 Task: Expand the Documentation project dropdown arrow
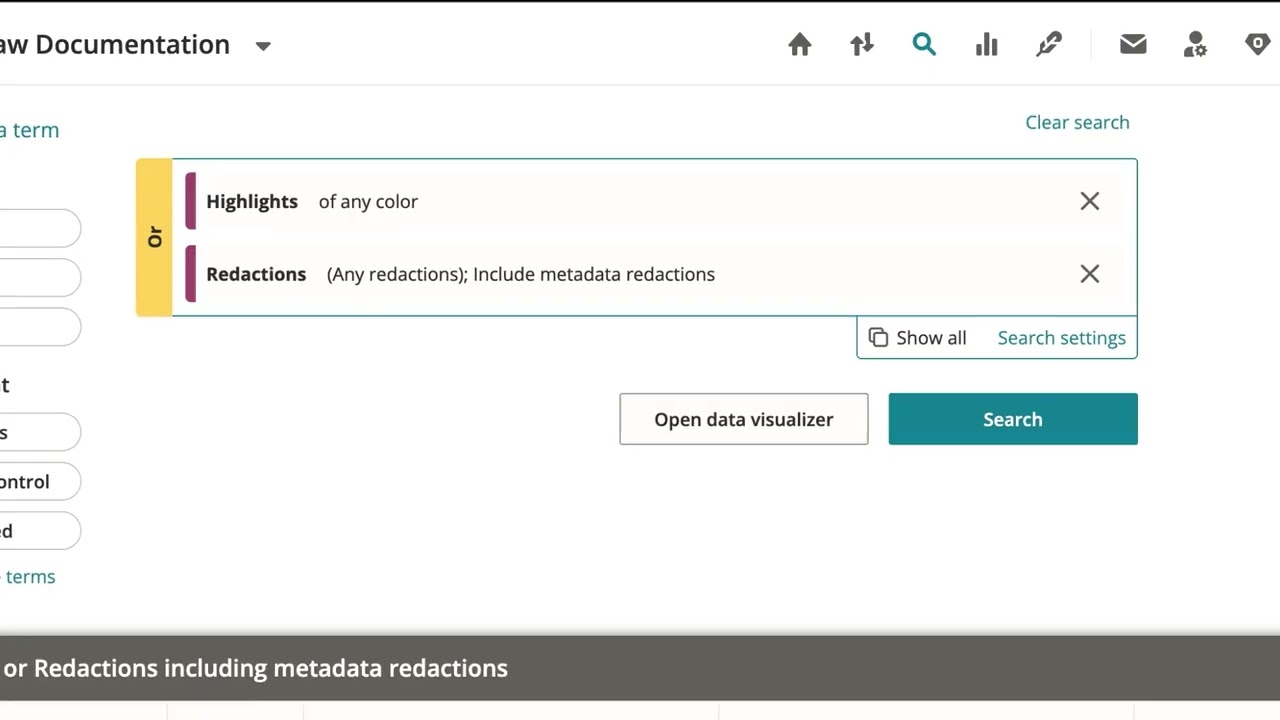[263, 46]
